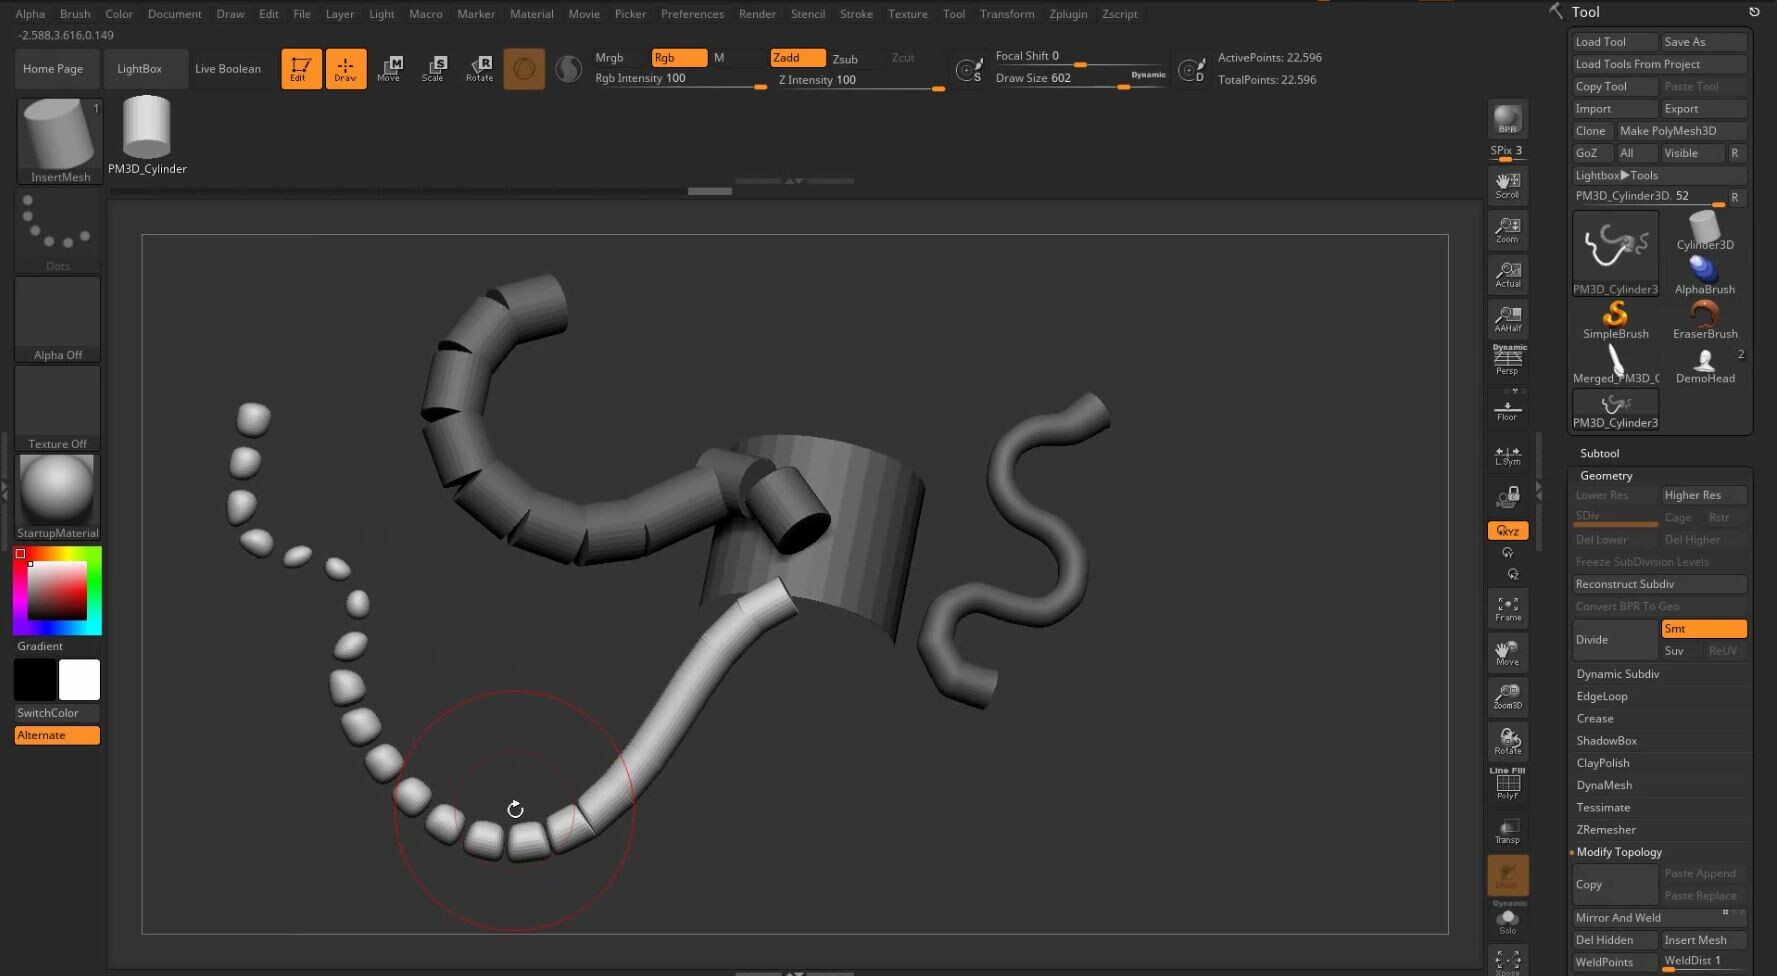The image size is (1777, 976).
Task: Enable Dynamic Persp on the right shelf
Action: point(1507,358)
